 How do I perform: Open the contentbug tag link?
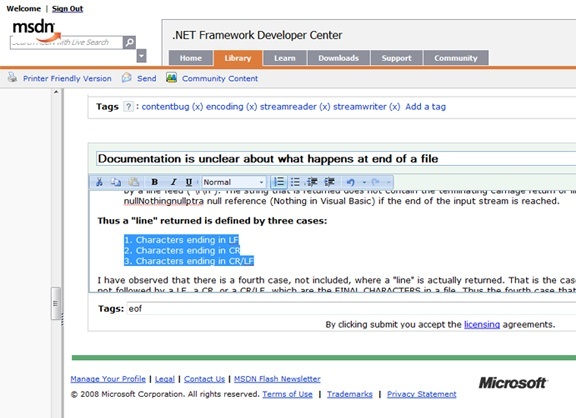click(165, 107)
